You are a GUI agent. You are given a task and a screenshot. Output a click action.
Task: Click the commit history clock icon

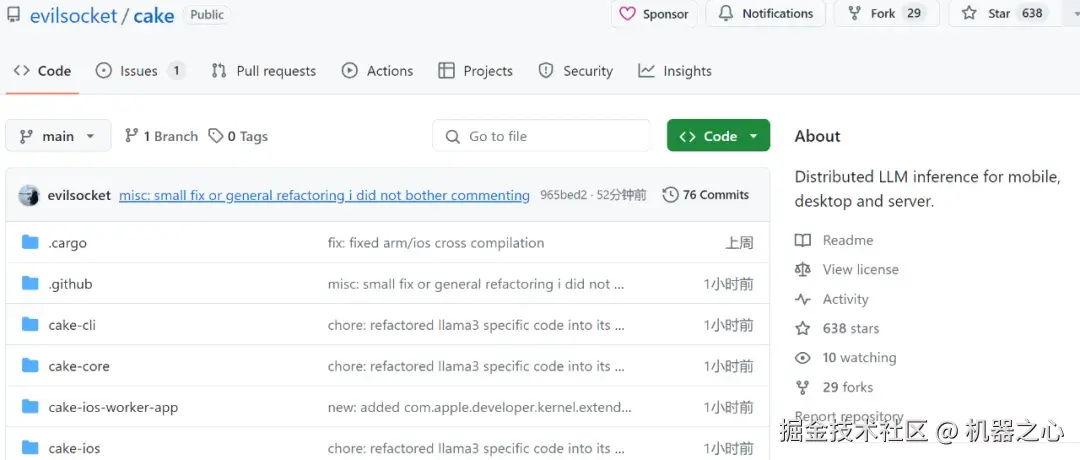tap(670, 196)
